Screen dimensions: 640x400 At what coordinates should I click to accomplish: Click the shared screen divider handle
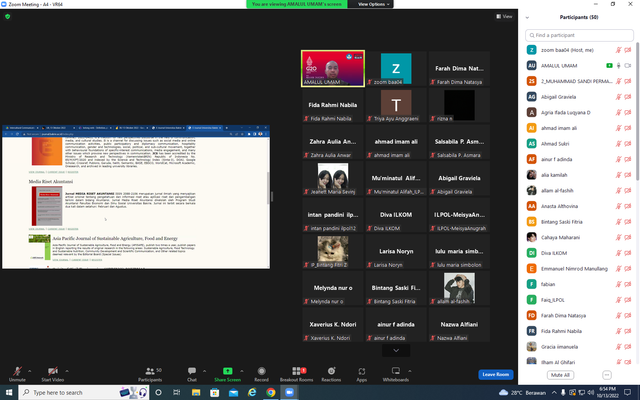pos(272,197)
